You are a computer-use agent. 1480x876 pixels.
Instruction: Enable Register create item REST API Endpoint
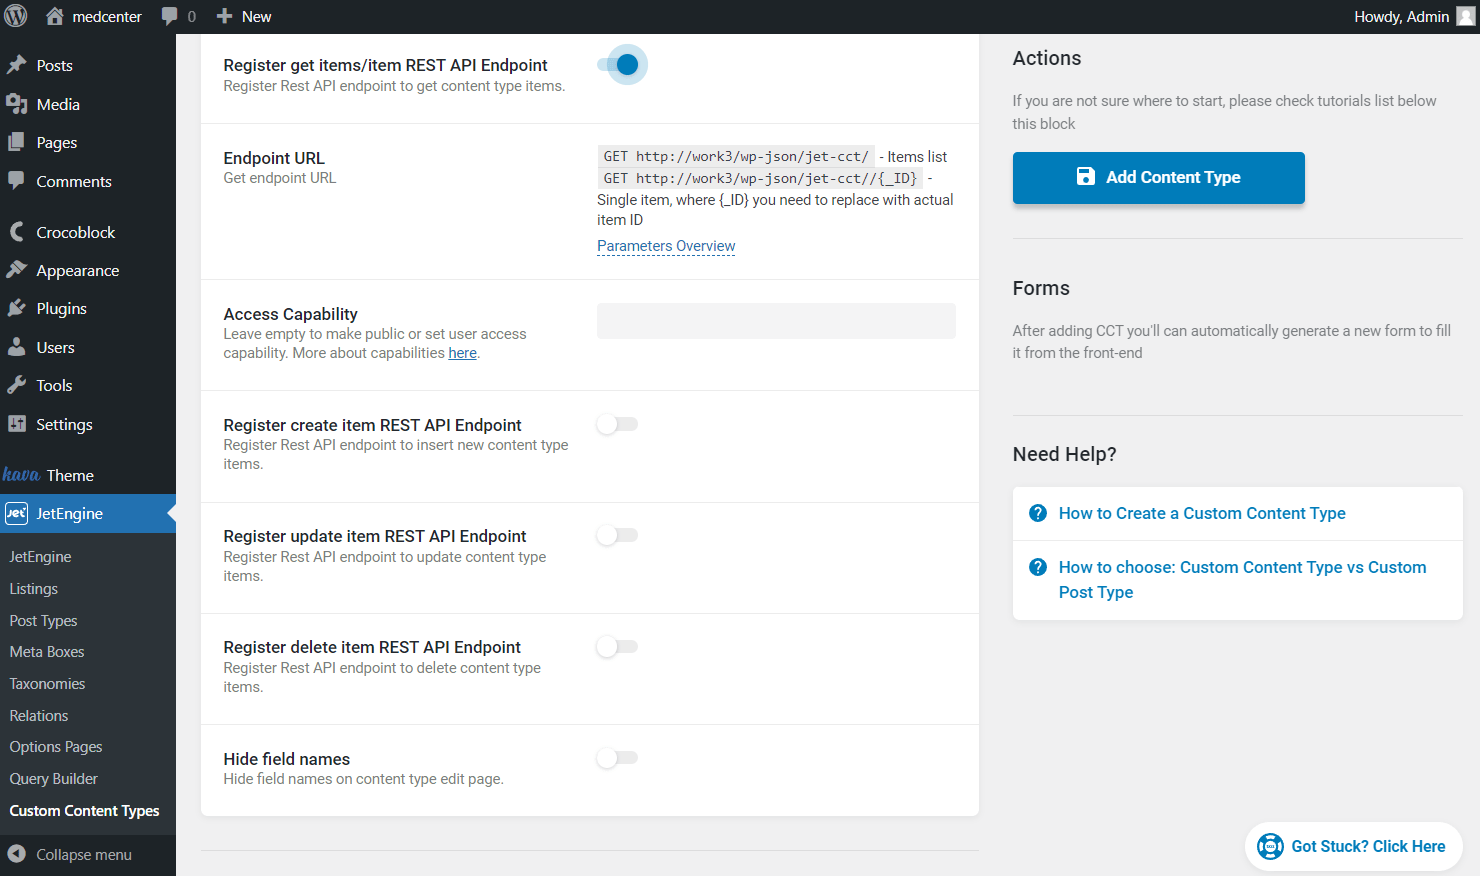coord(617,424)
